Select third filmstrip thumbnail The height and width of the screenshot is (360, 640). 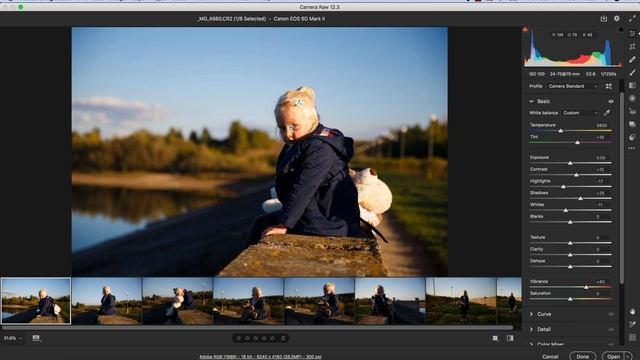pyautogui.click(x=178, y=301)
